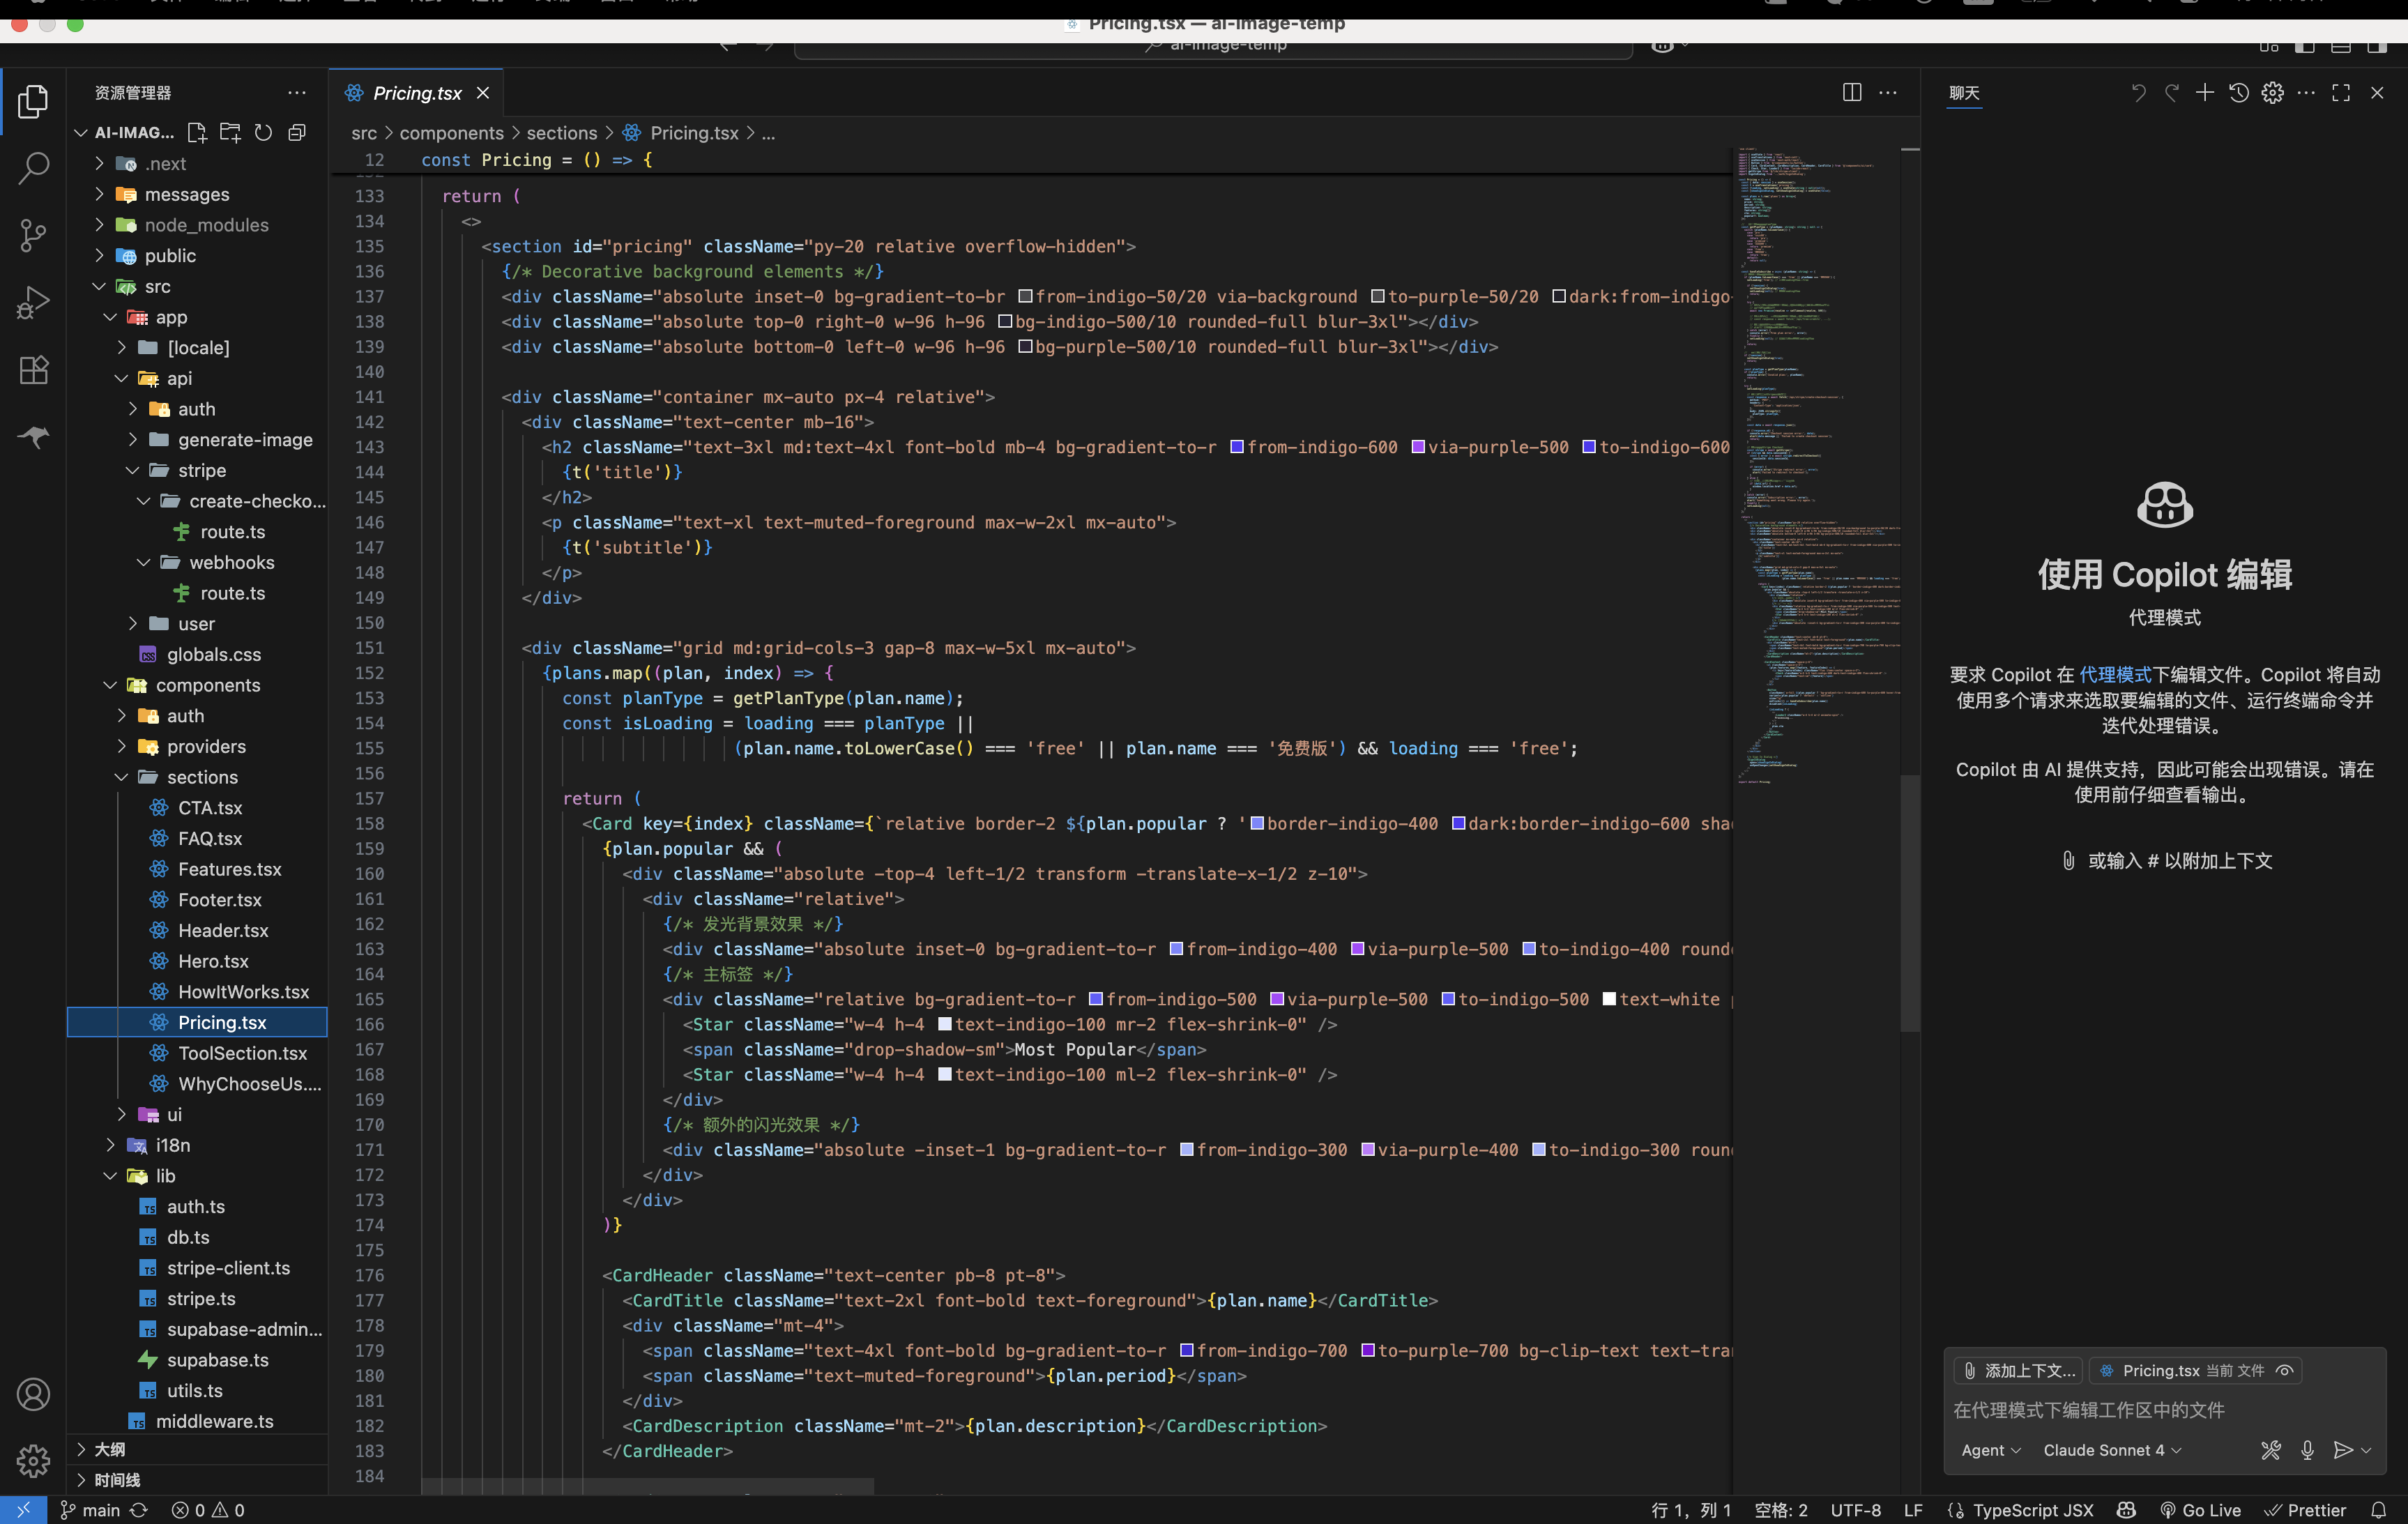Switch to the 聊天 chat tab
The width and height of the screenshot is (2408, 1524).
click(x=1964, y=92)
